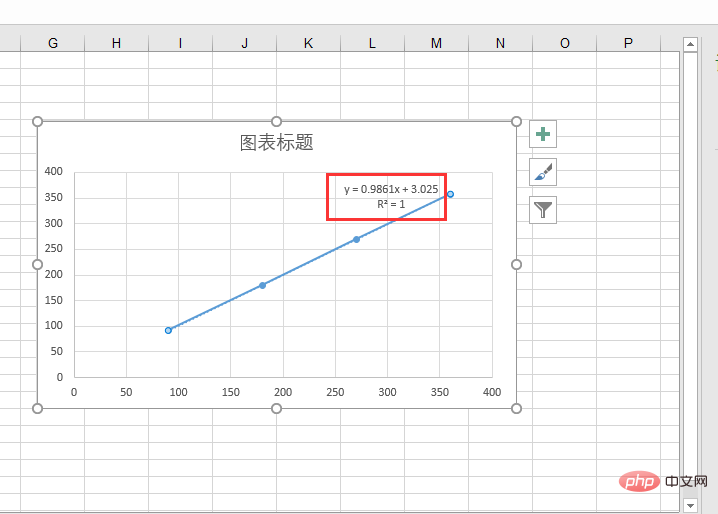Select the trendline equation y = 0.9861x + 3.025
718x514 pixels.
click(x=391, y=189)
